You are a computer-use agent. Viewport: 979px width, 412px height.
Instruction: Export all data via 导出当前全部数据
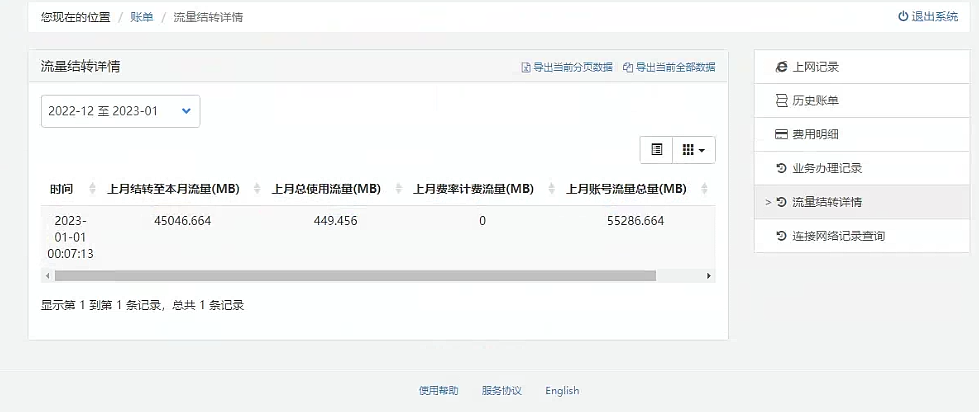(669, 67)
